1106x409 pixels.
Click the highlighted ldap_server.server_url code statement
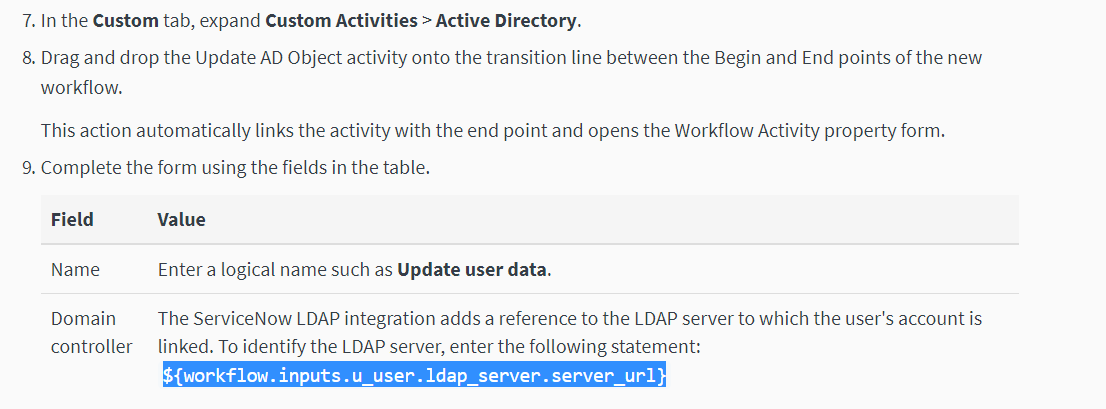coord(415,375)
